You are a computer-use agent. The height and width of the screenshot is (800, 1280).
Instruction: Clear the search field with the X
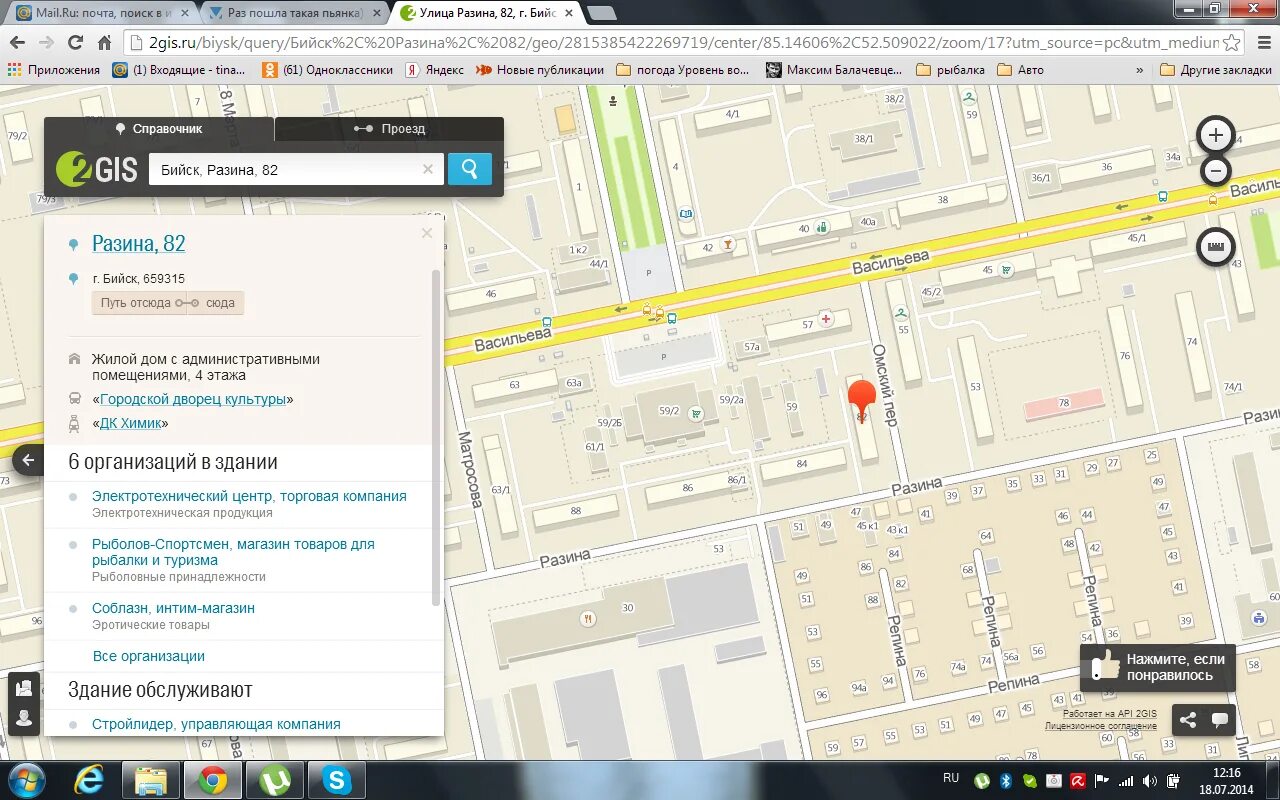click(x=428, y=169)
